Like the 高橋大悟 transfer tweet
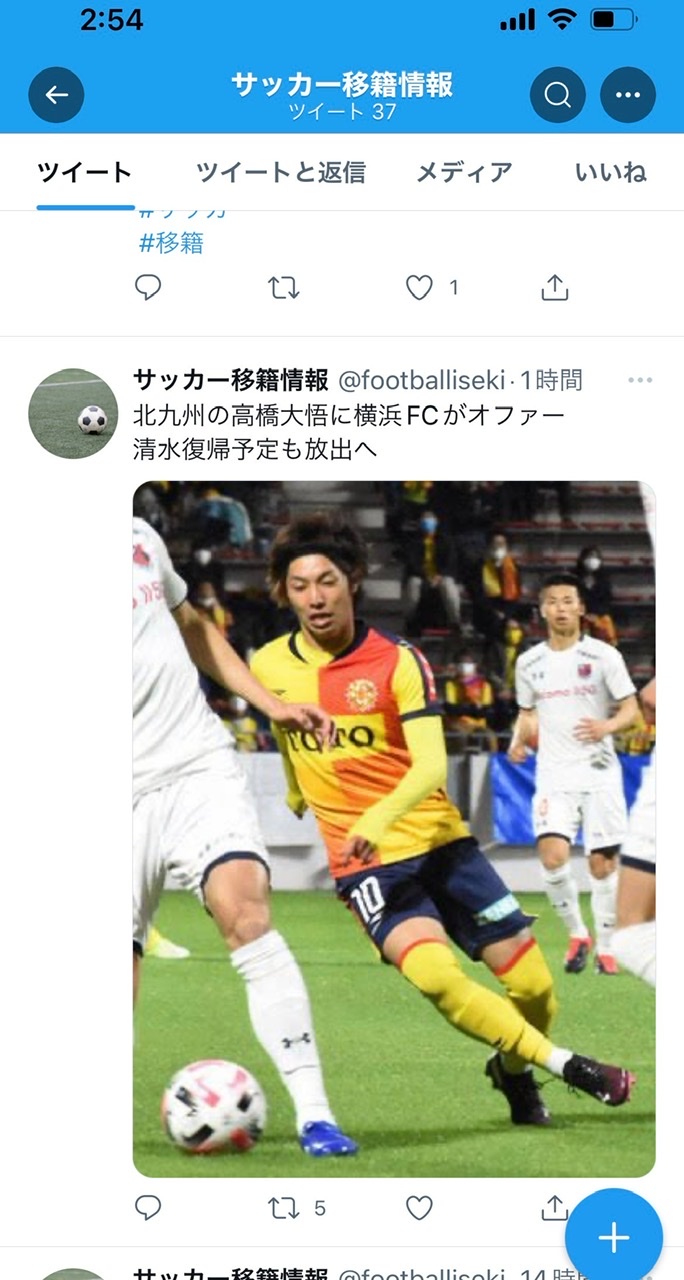The width and height of the screenshot is (684, 1280). point(419,1208)
